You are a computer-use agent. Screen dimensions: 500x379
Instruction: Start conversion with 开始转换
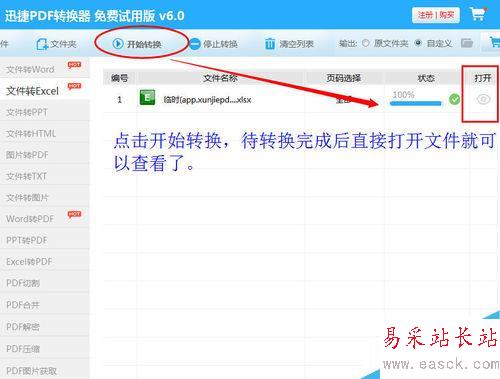click(137, 44)
